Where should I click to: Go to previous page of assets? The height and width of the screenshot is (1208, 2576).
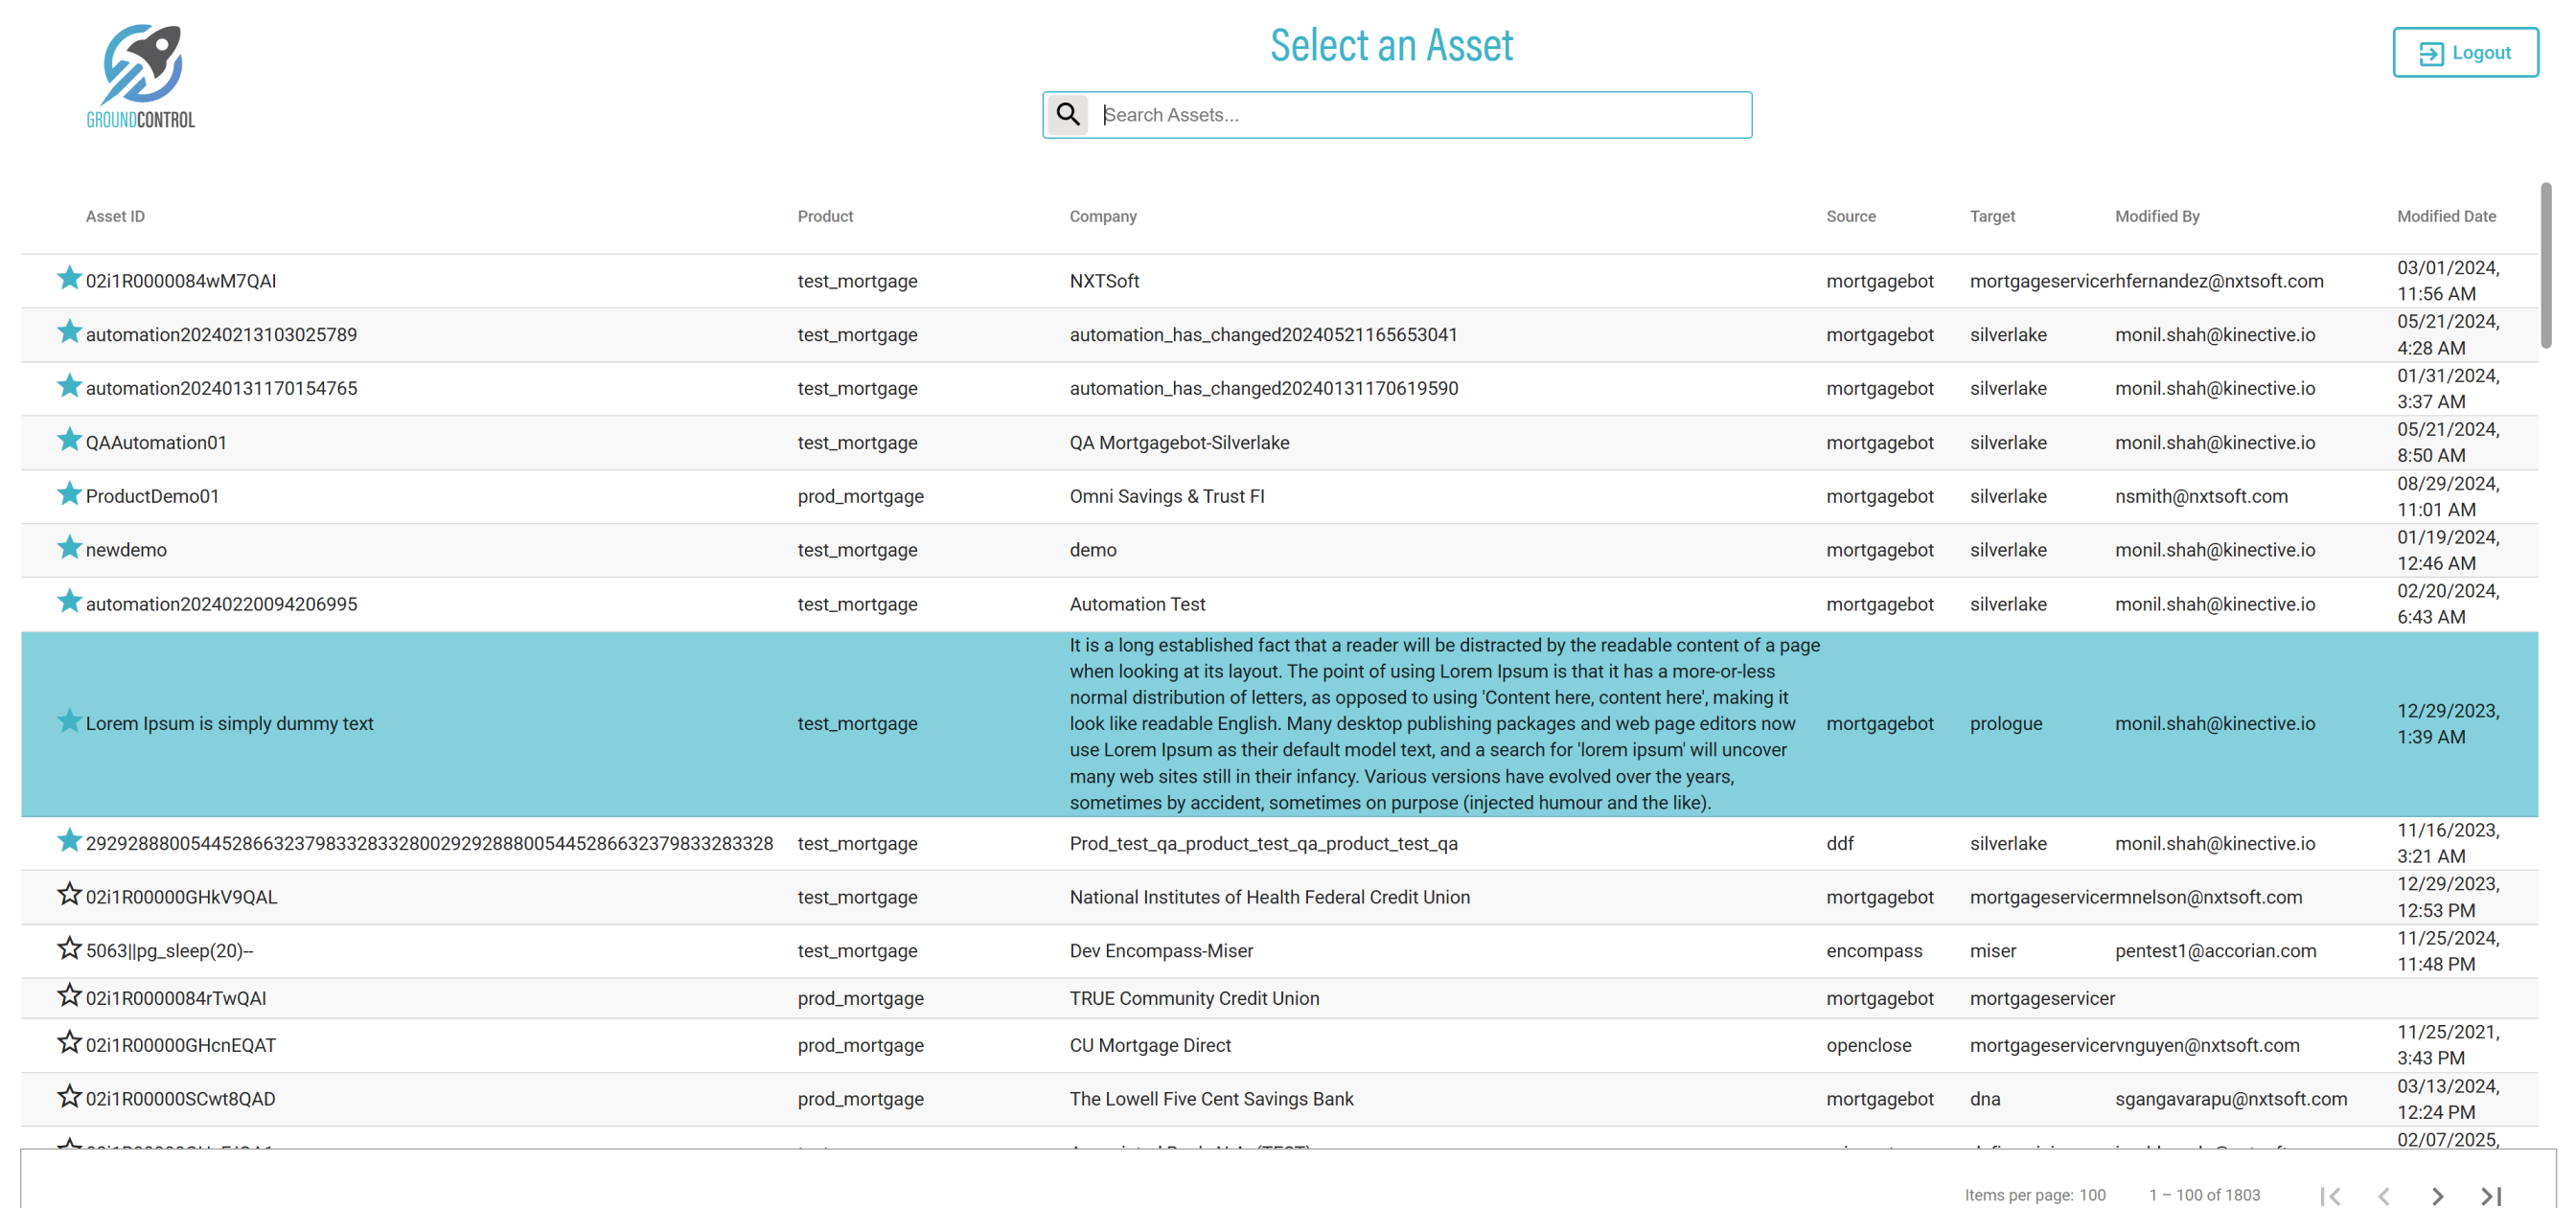[x=2383, y=1195]
